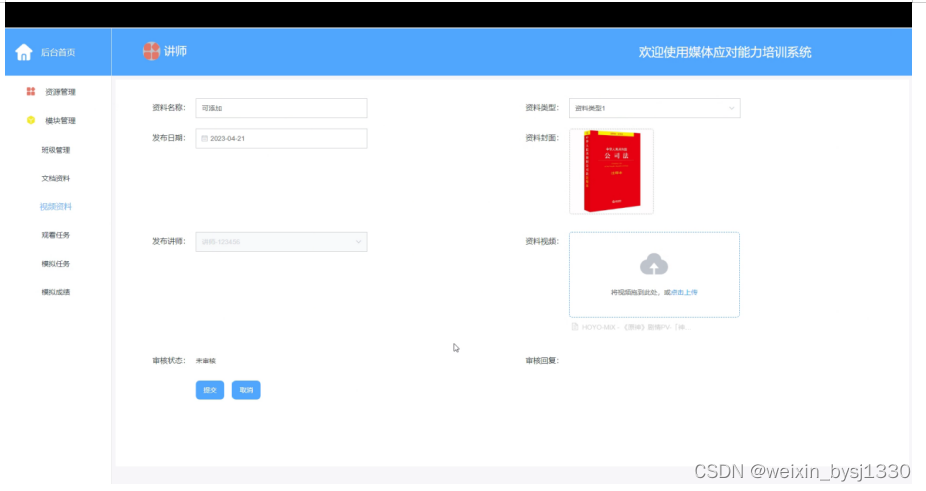Open the 资料类型 dropdown arrow
This screenshot has width=926, height=491.
[731, 108]
